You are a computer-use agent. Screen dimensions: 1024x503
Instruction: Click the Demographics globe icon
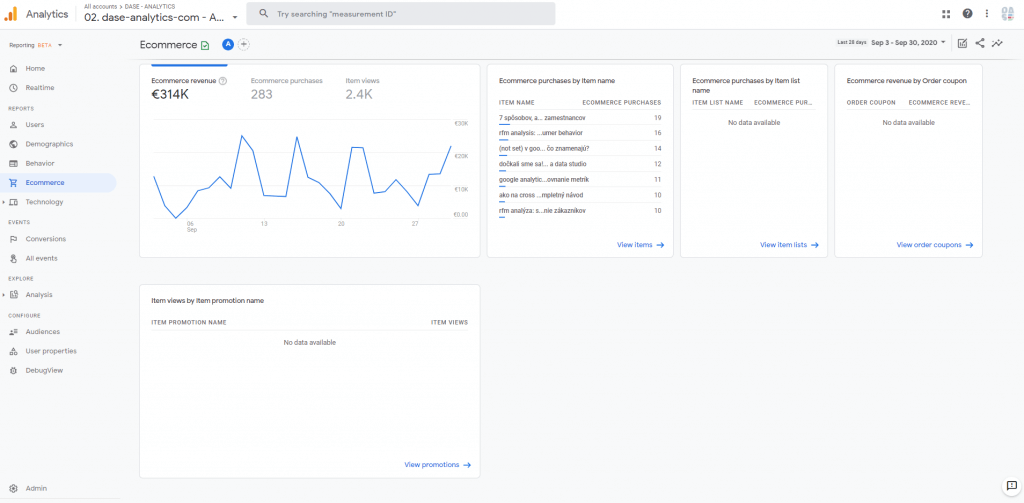(x=13, y=144)
